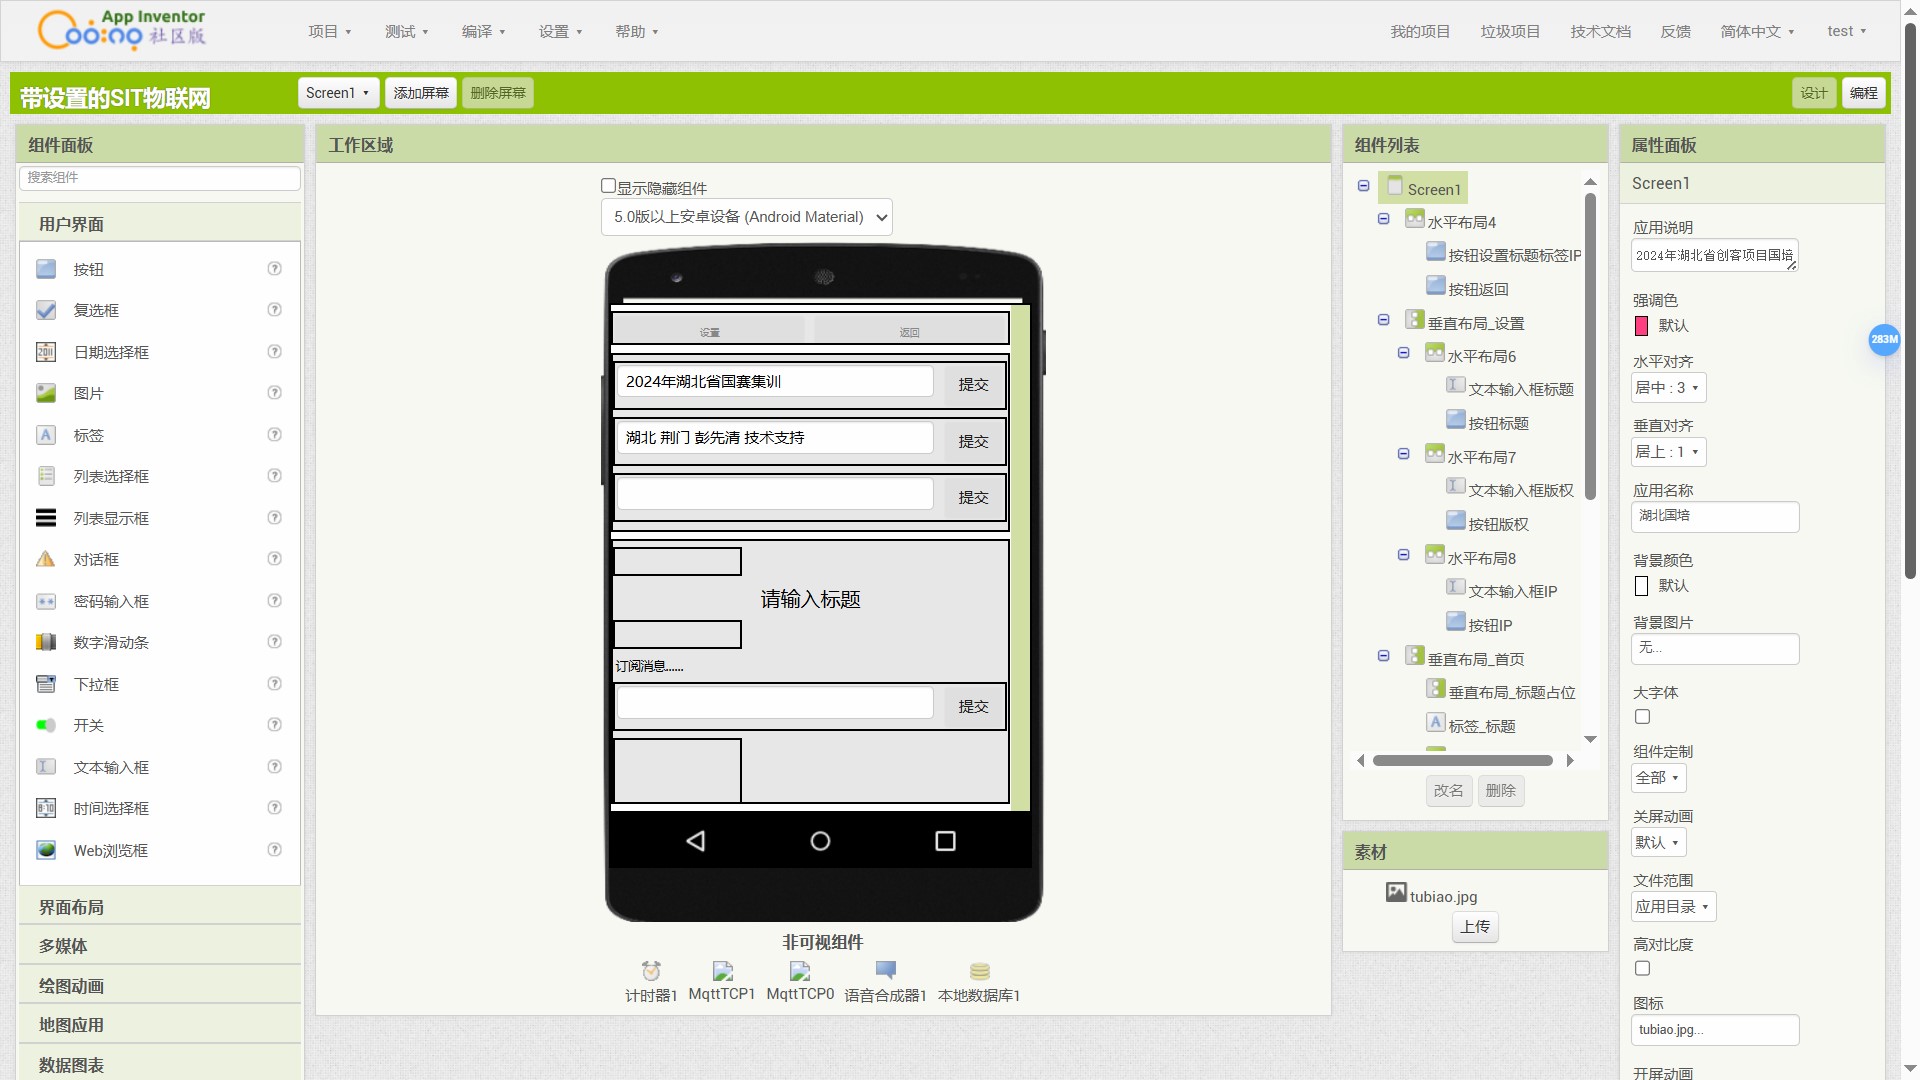
Task: Enable the 大字体 checkbox
Action: [1642, 717]
